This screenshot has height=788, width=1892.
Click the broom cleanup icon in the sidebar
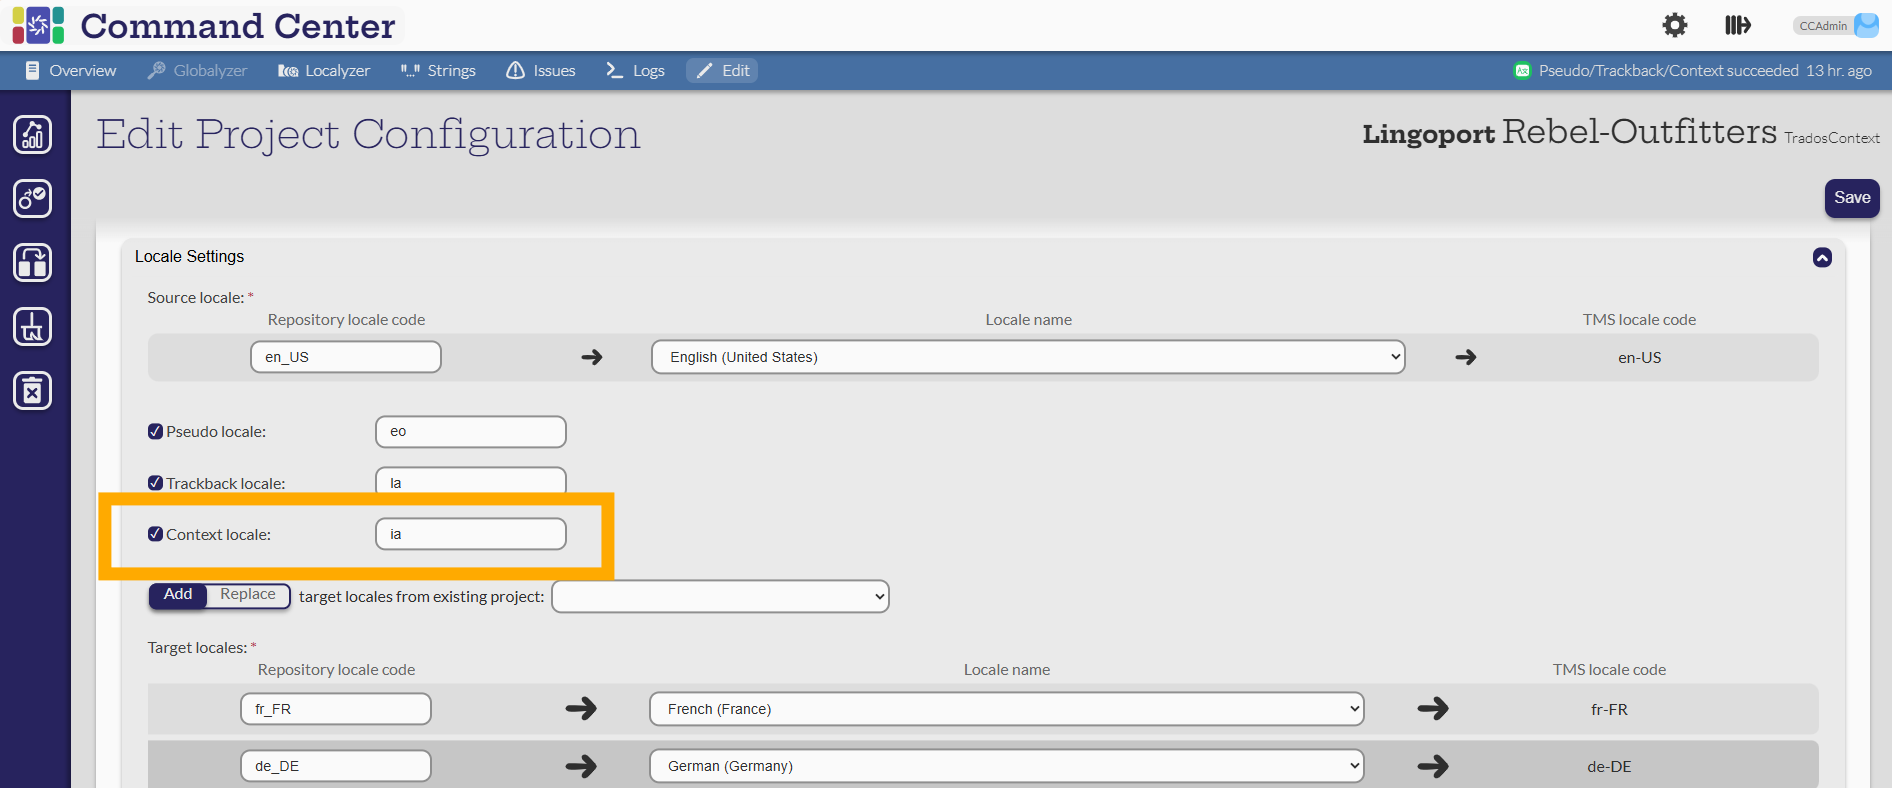point(33,327)
